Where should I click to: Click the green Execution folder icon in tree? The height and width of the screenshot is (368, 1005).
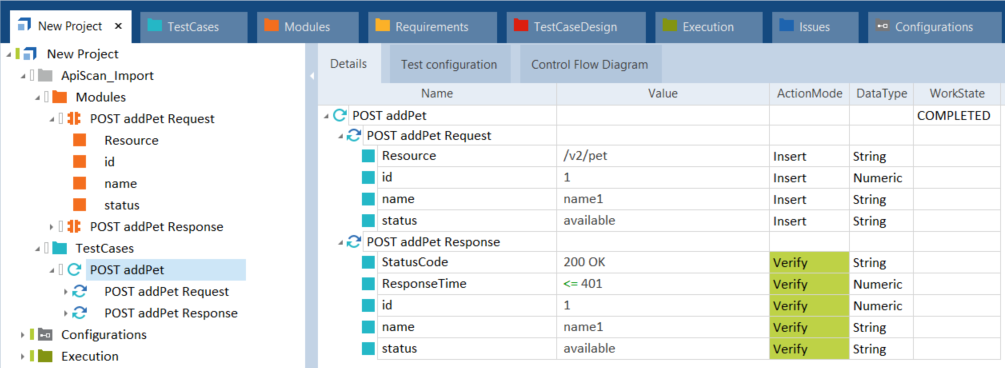[x=45, y=356]
